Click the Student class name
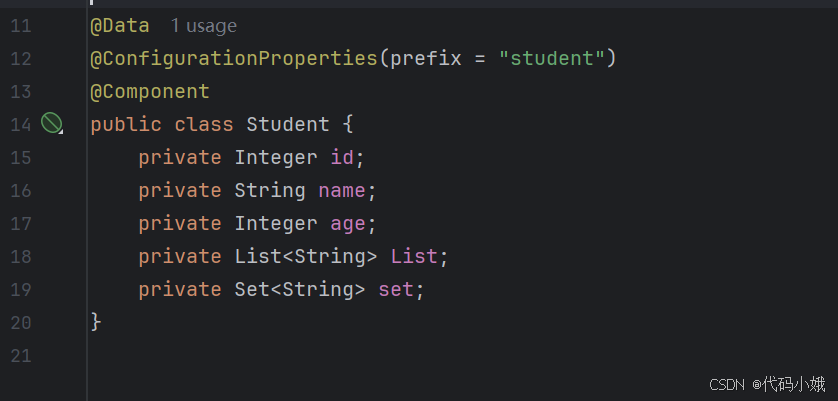The height and width of the screenshot is (401, 838). [x=287, y=124]
